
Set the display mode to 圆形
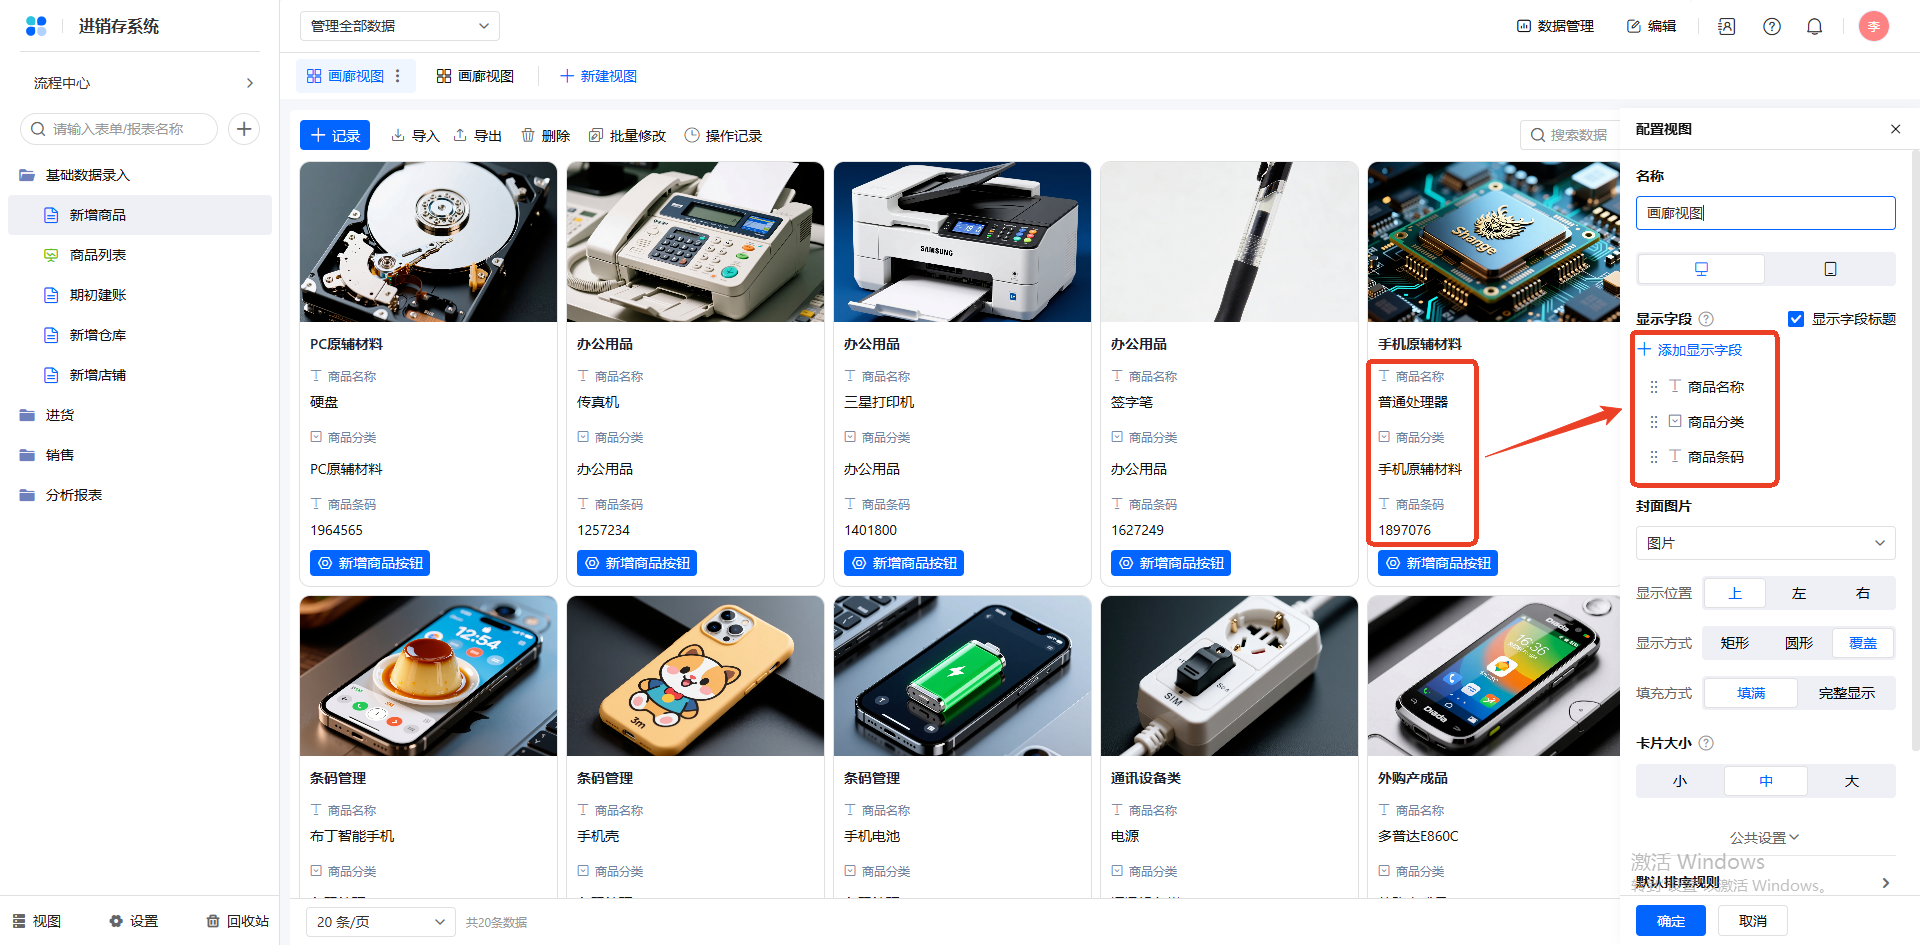(x=1798, y=643)
